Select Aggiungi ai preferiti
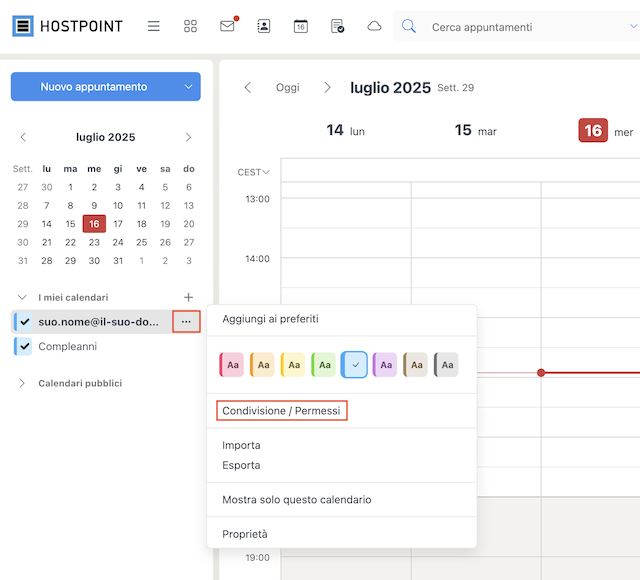The height and width of the screenshot is (580, 640). [x=270, y=319]
